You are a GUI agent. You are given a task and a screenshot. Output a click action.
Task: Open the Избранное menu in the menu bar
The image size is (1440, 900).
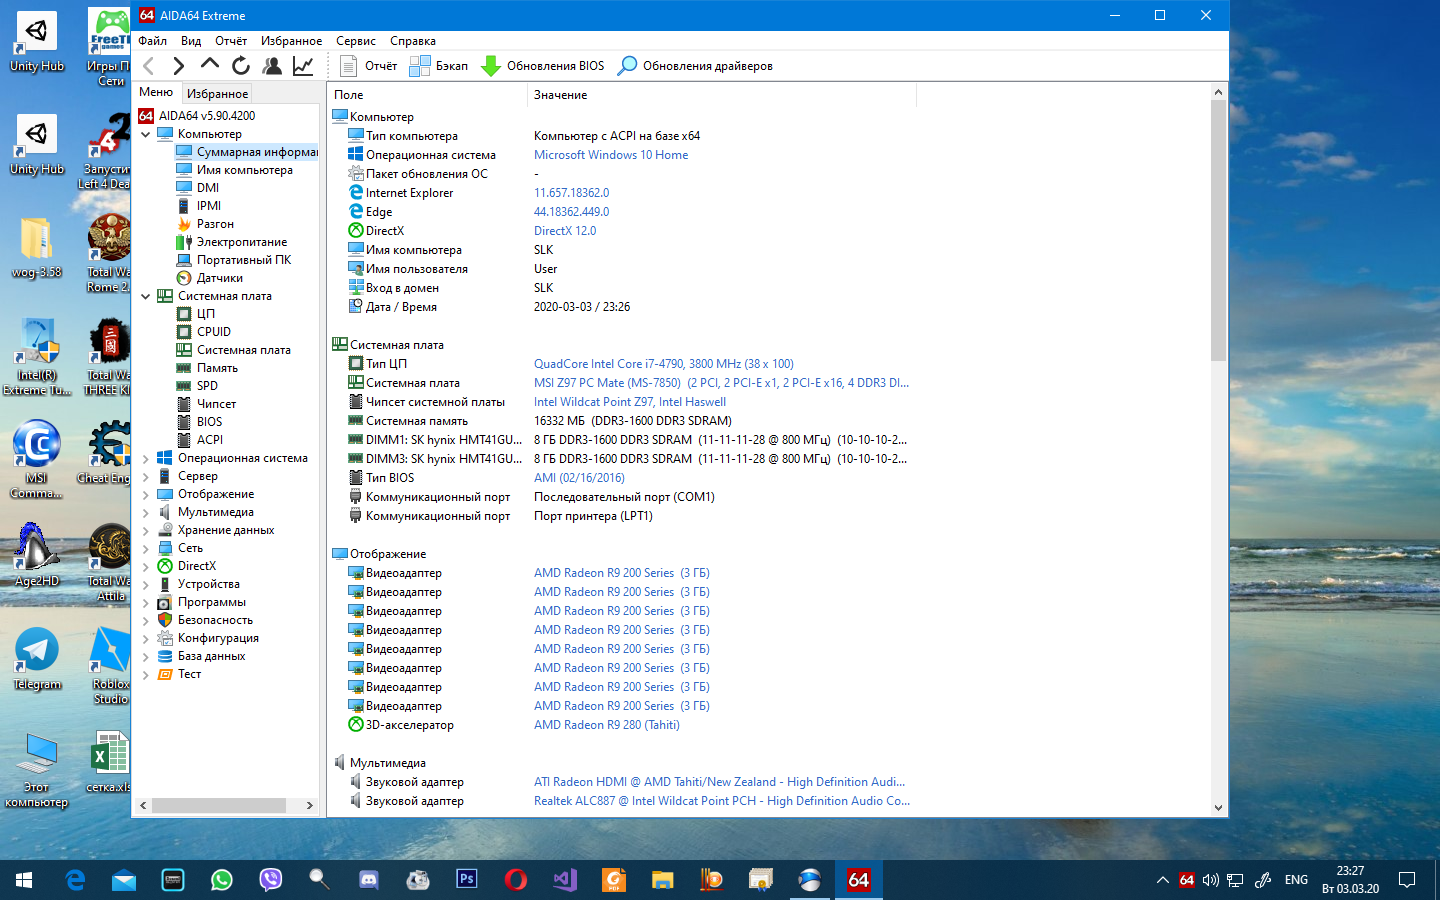point(291,41)
